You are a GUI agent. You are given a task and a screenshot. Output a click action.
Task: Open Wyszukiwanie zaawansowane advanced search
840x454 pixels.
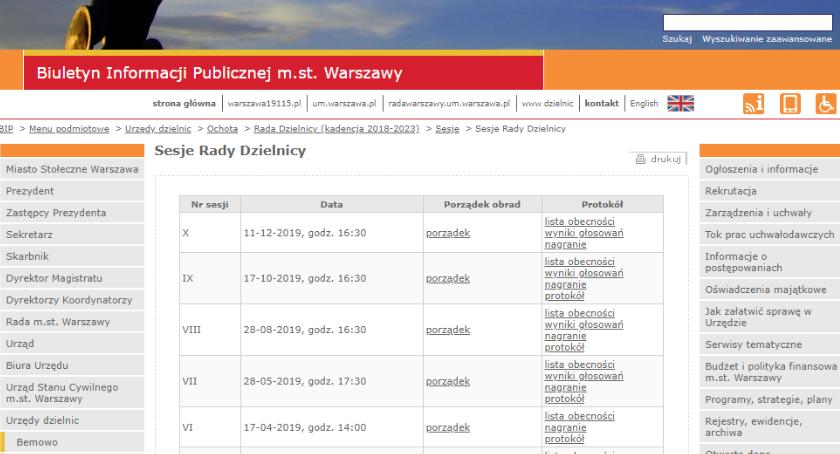point(767,39)
